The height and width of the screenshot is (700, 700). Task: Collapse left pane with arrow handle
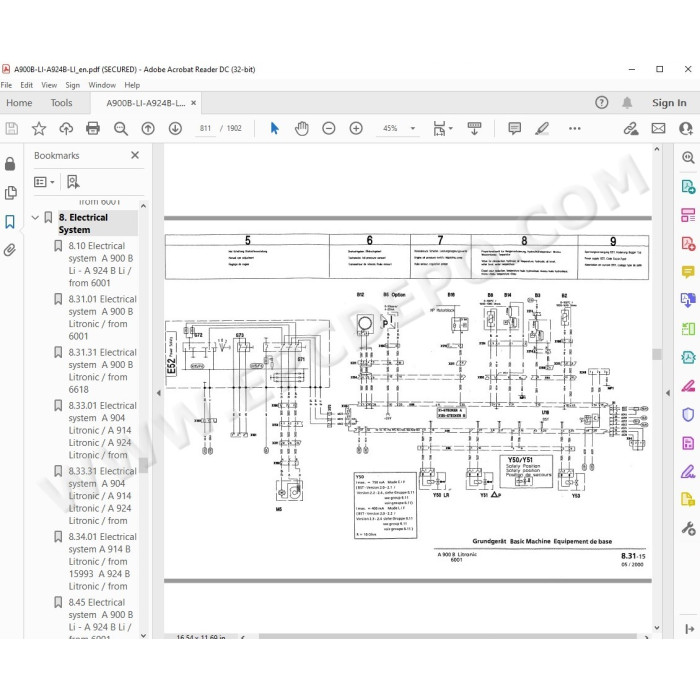158,393
